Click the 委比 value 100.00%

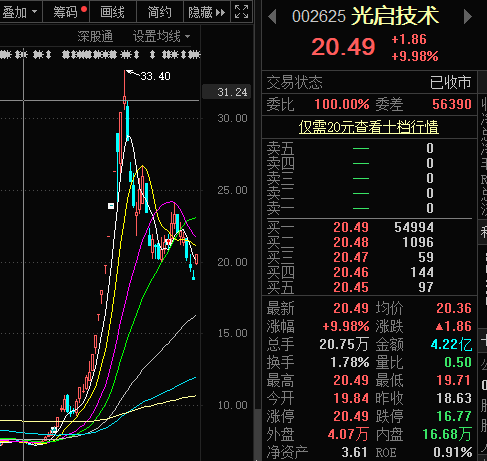click(342, 104)
